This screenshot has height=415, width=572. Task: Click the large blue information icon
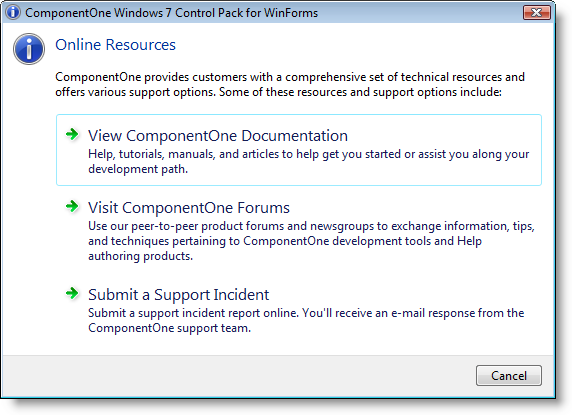point(29,49)
